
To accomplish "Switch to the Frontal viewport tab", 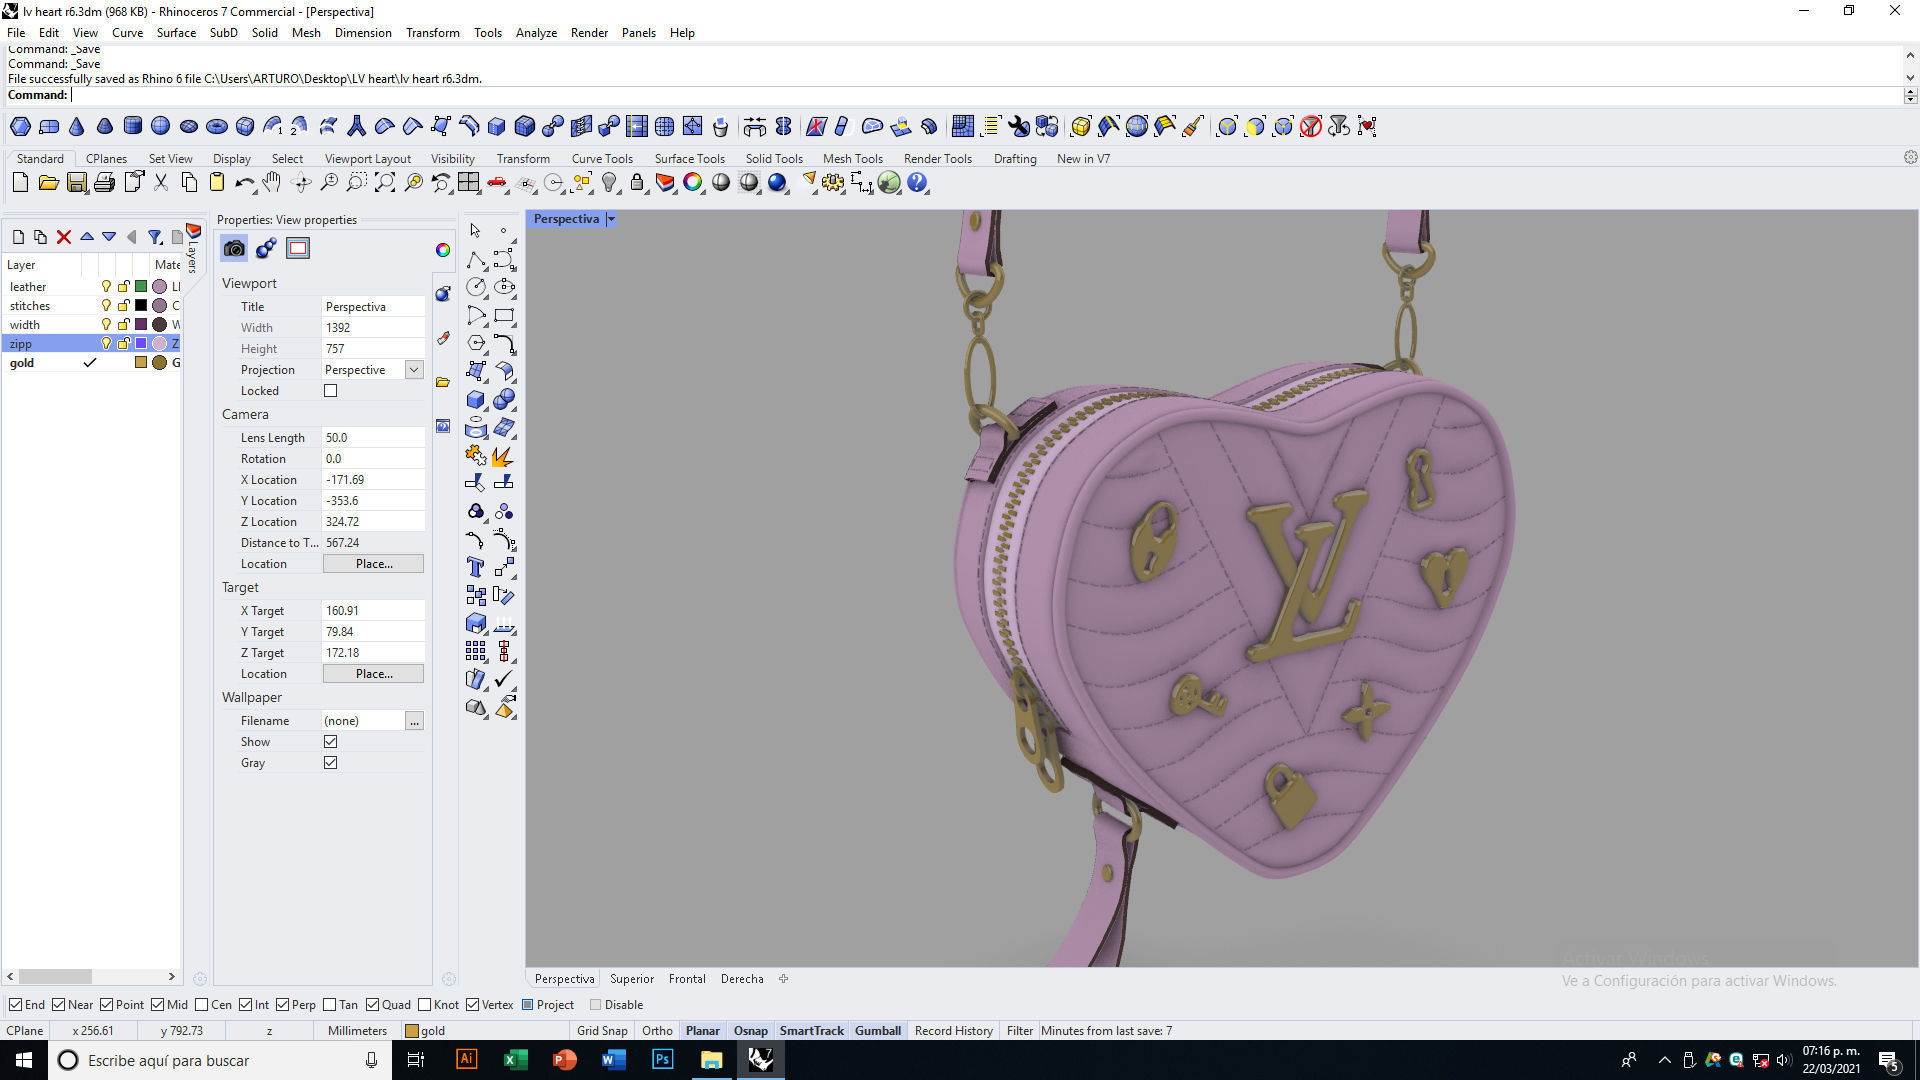I will click(687, 979).
